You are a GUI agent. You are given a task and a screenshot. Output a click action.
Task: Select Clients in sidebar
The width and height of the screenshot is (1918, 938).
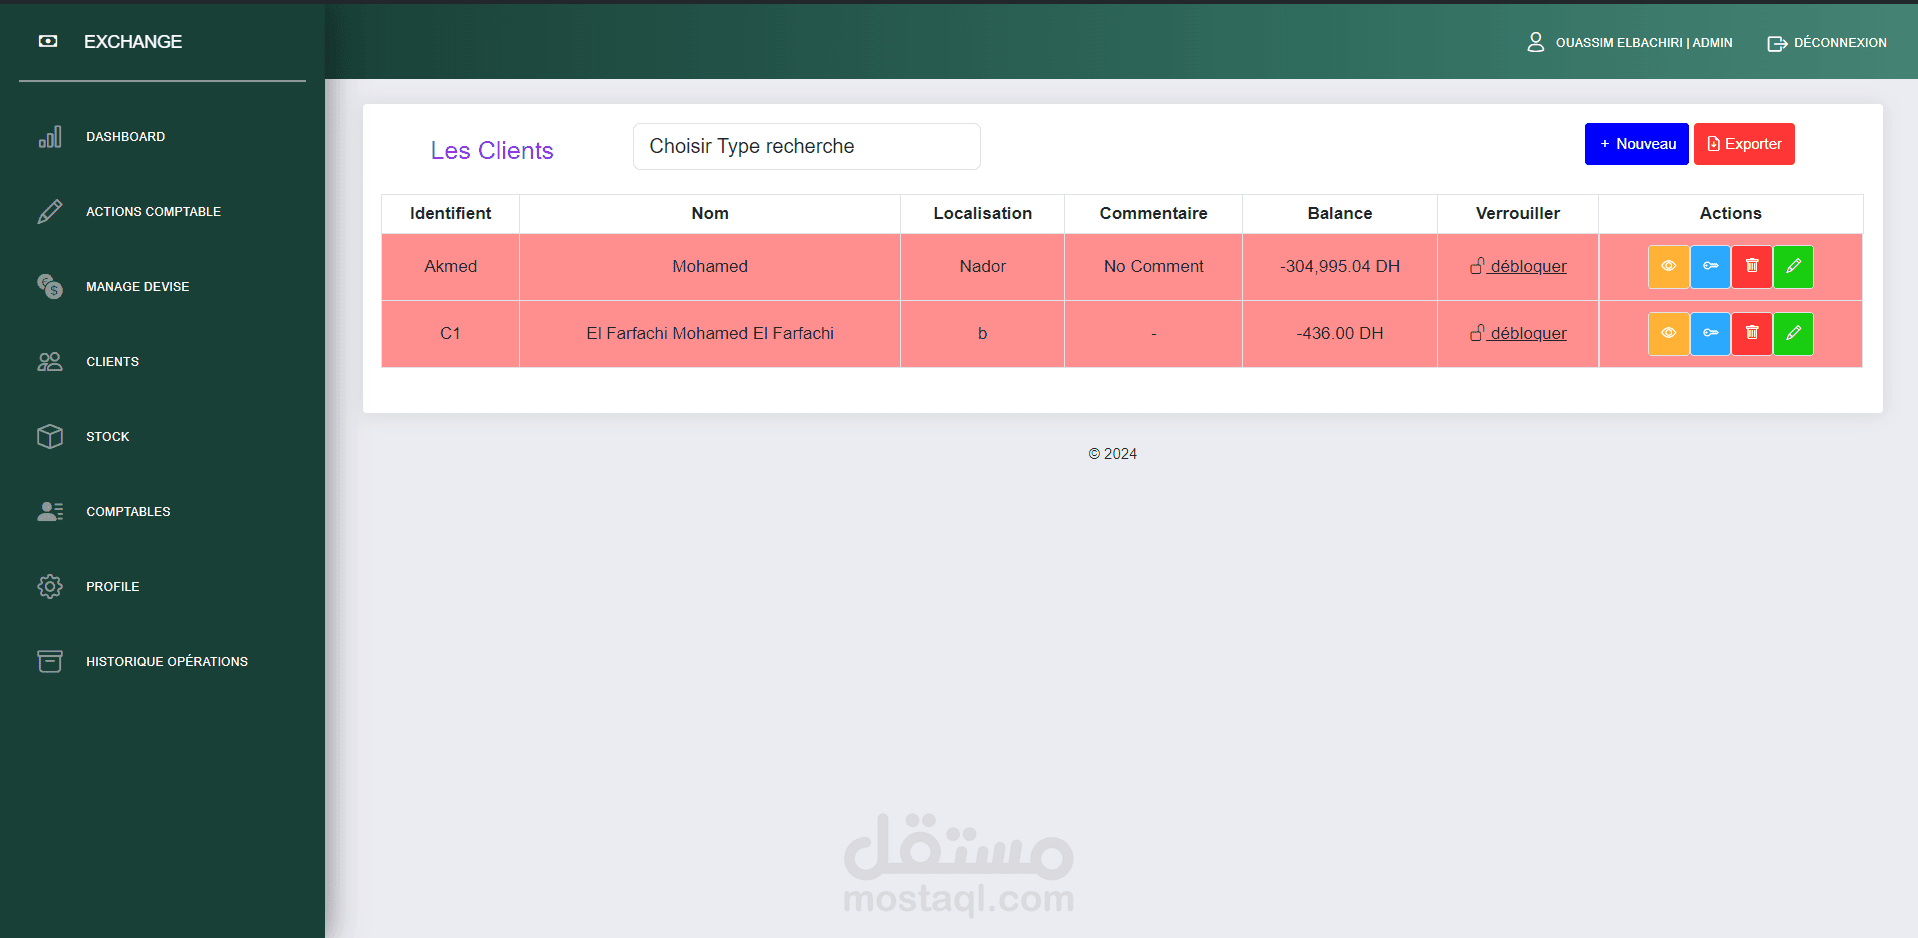coord(112,362)
